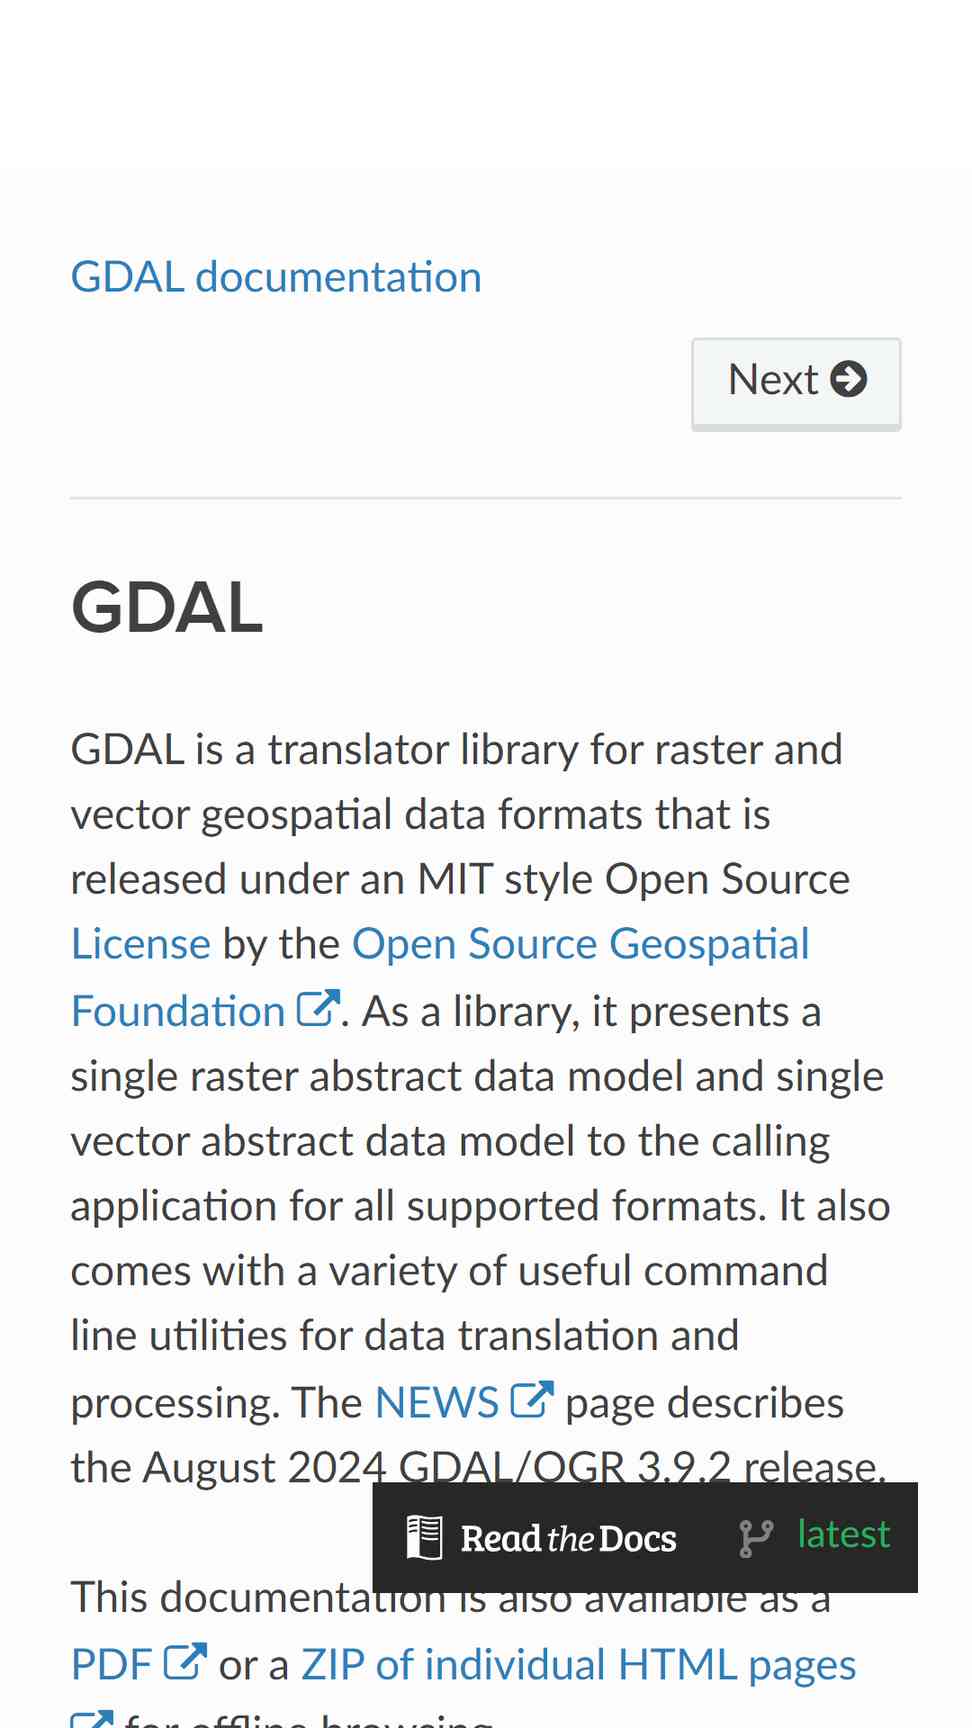Open the latest version selector
Viewport: 972px width, 1728px height.
click(x=843, y=1534)
